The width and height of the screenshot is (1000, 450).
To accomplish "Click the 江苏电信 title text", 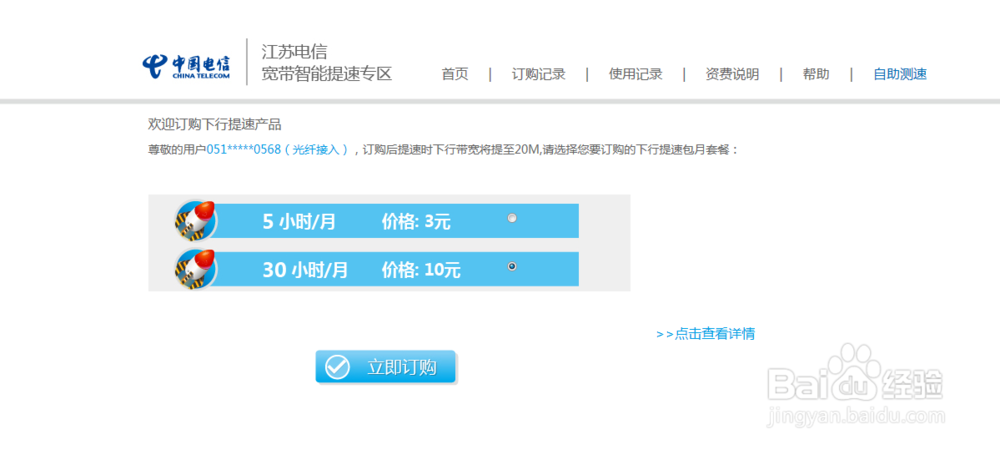I will (294, 52).
